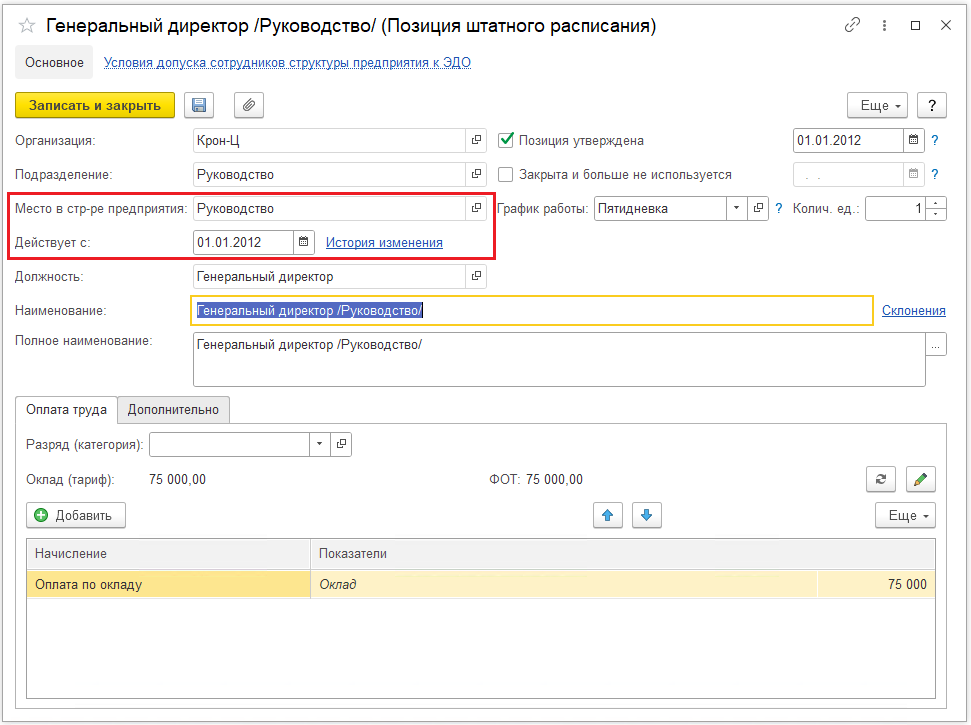Open the Место в стр-ре предприятия card icon
Screen dimensions: 971x725
click(476, 209)
